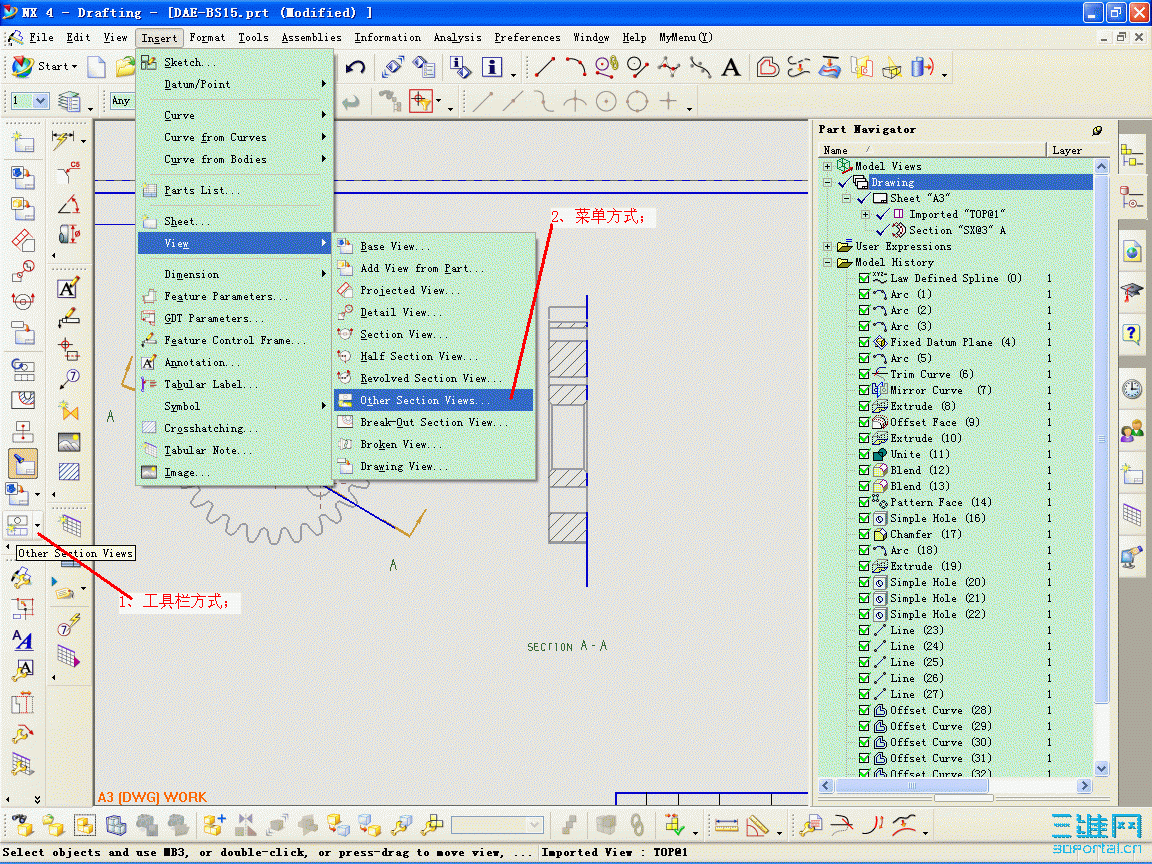The height and width of the screenshot is (864, 1152).
Task: Click the Part Navigator vertical scrollbar down arrow
Action: 1101,769
